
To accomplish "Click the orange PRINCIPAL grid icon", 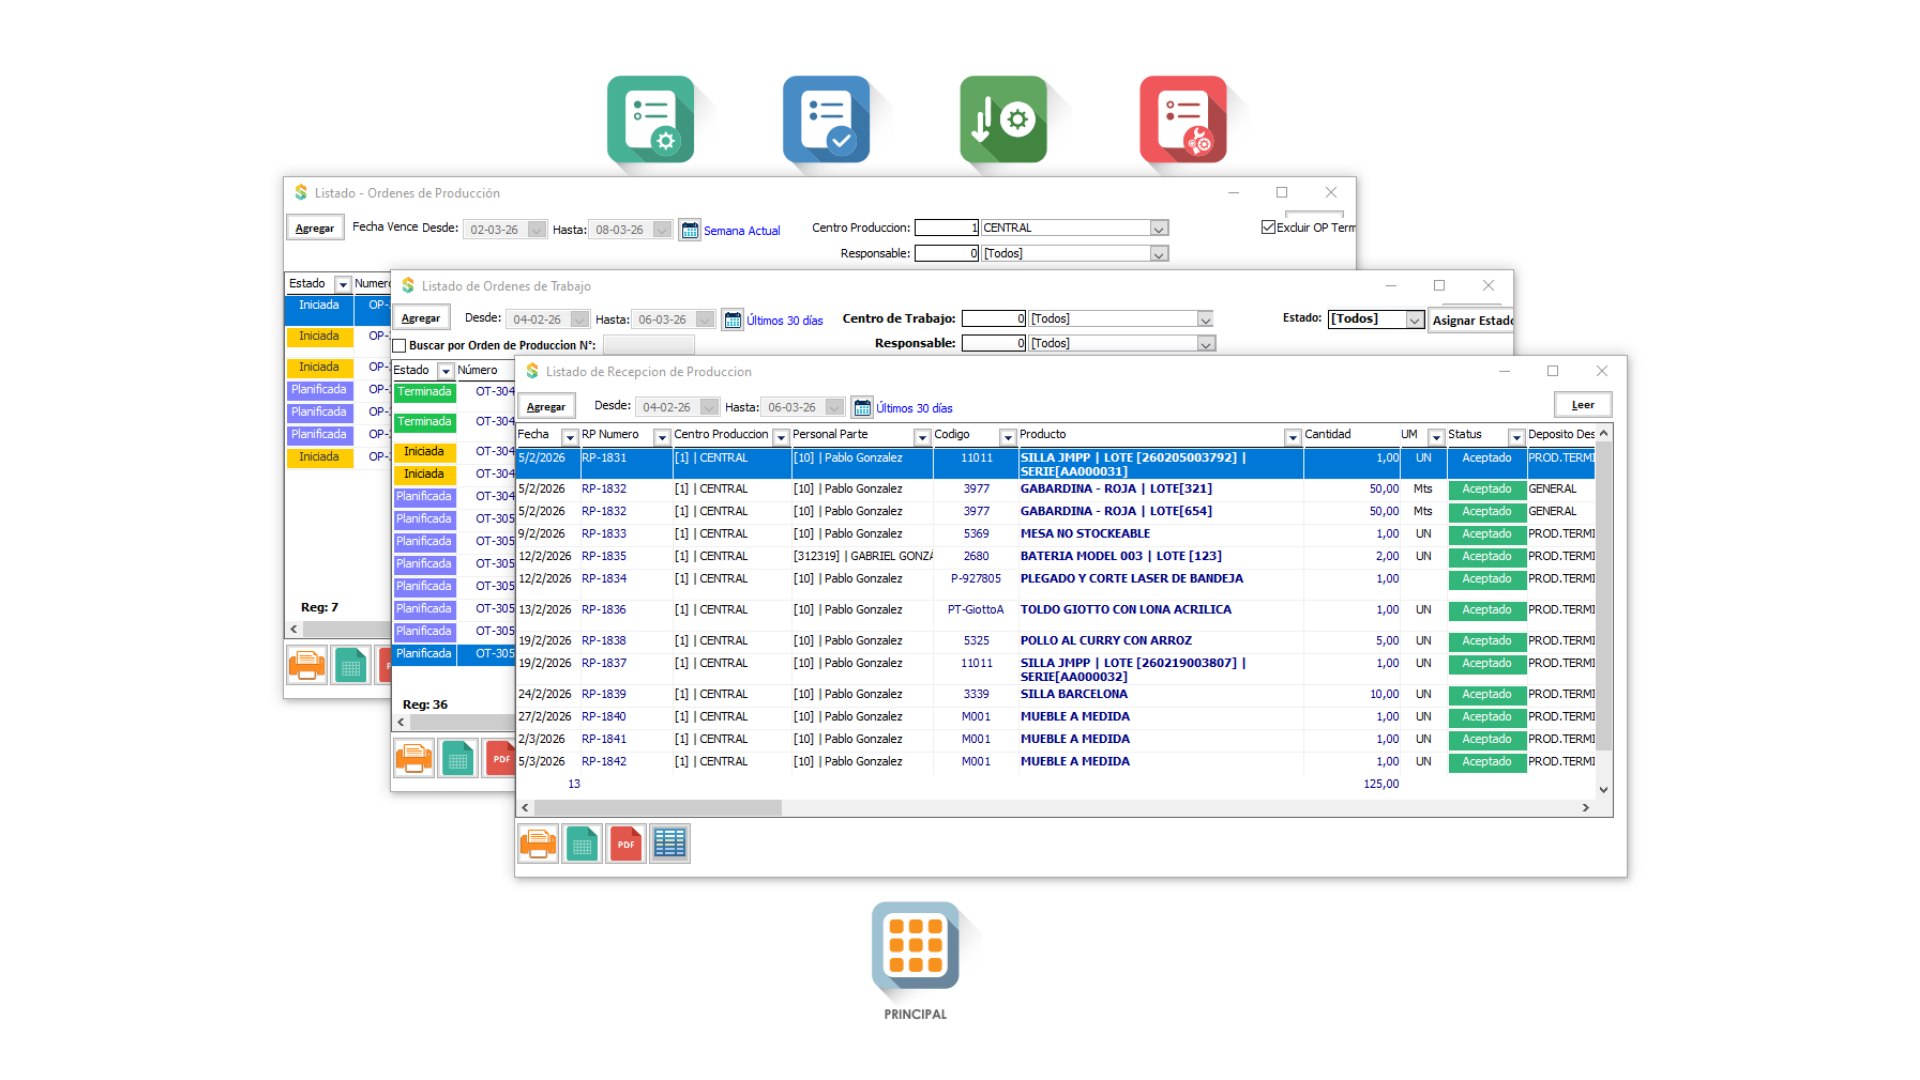I will [915, 946].
